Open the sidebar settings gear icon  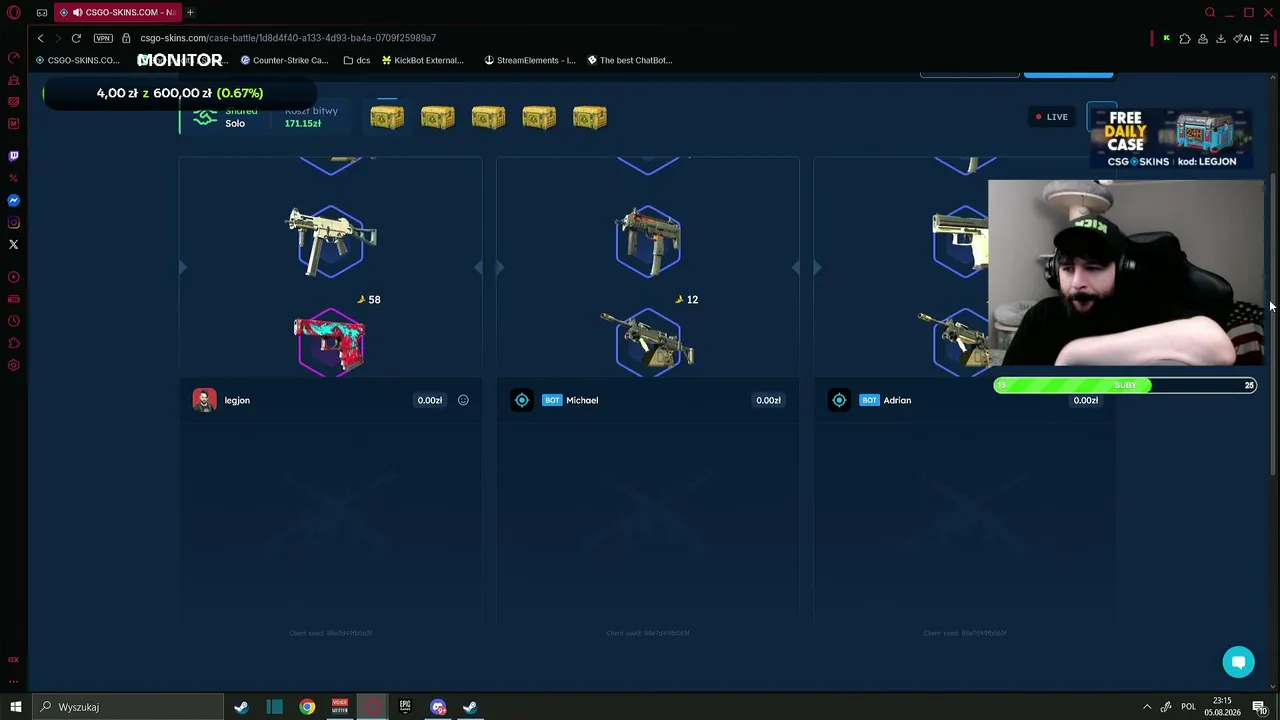[14, 365]
